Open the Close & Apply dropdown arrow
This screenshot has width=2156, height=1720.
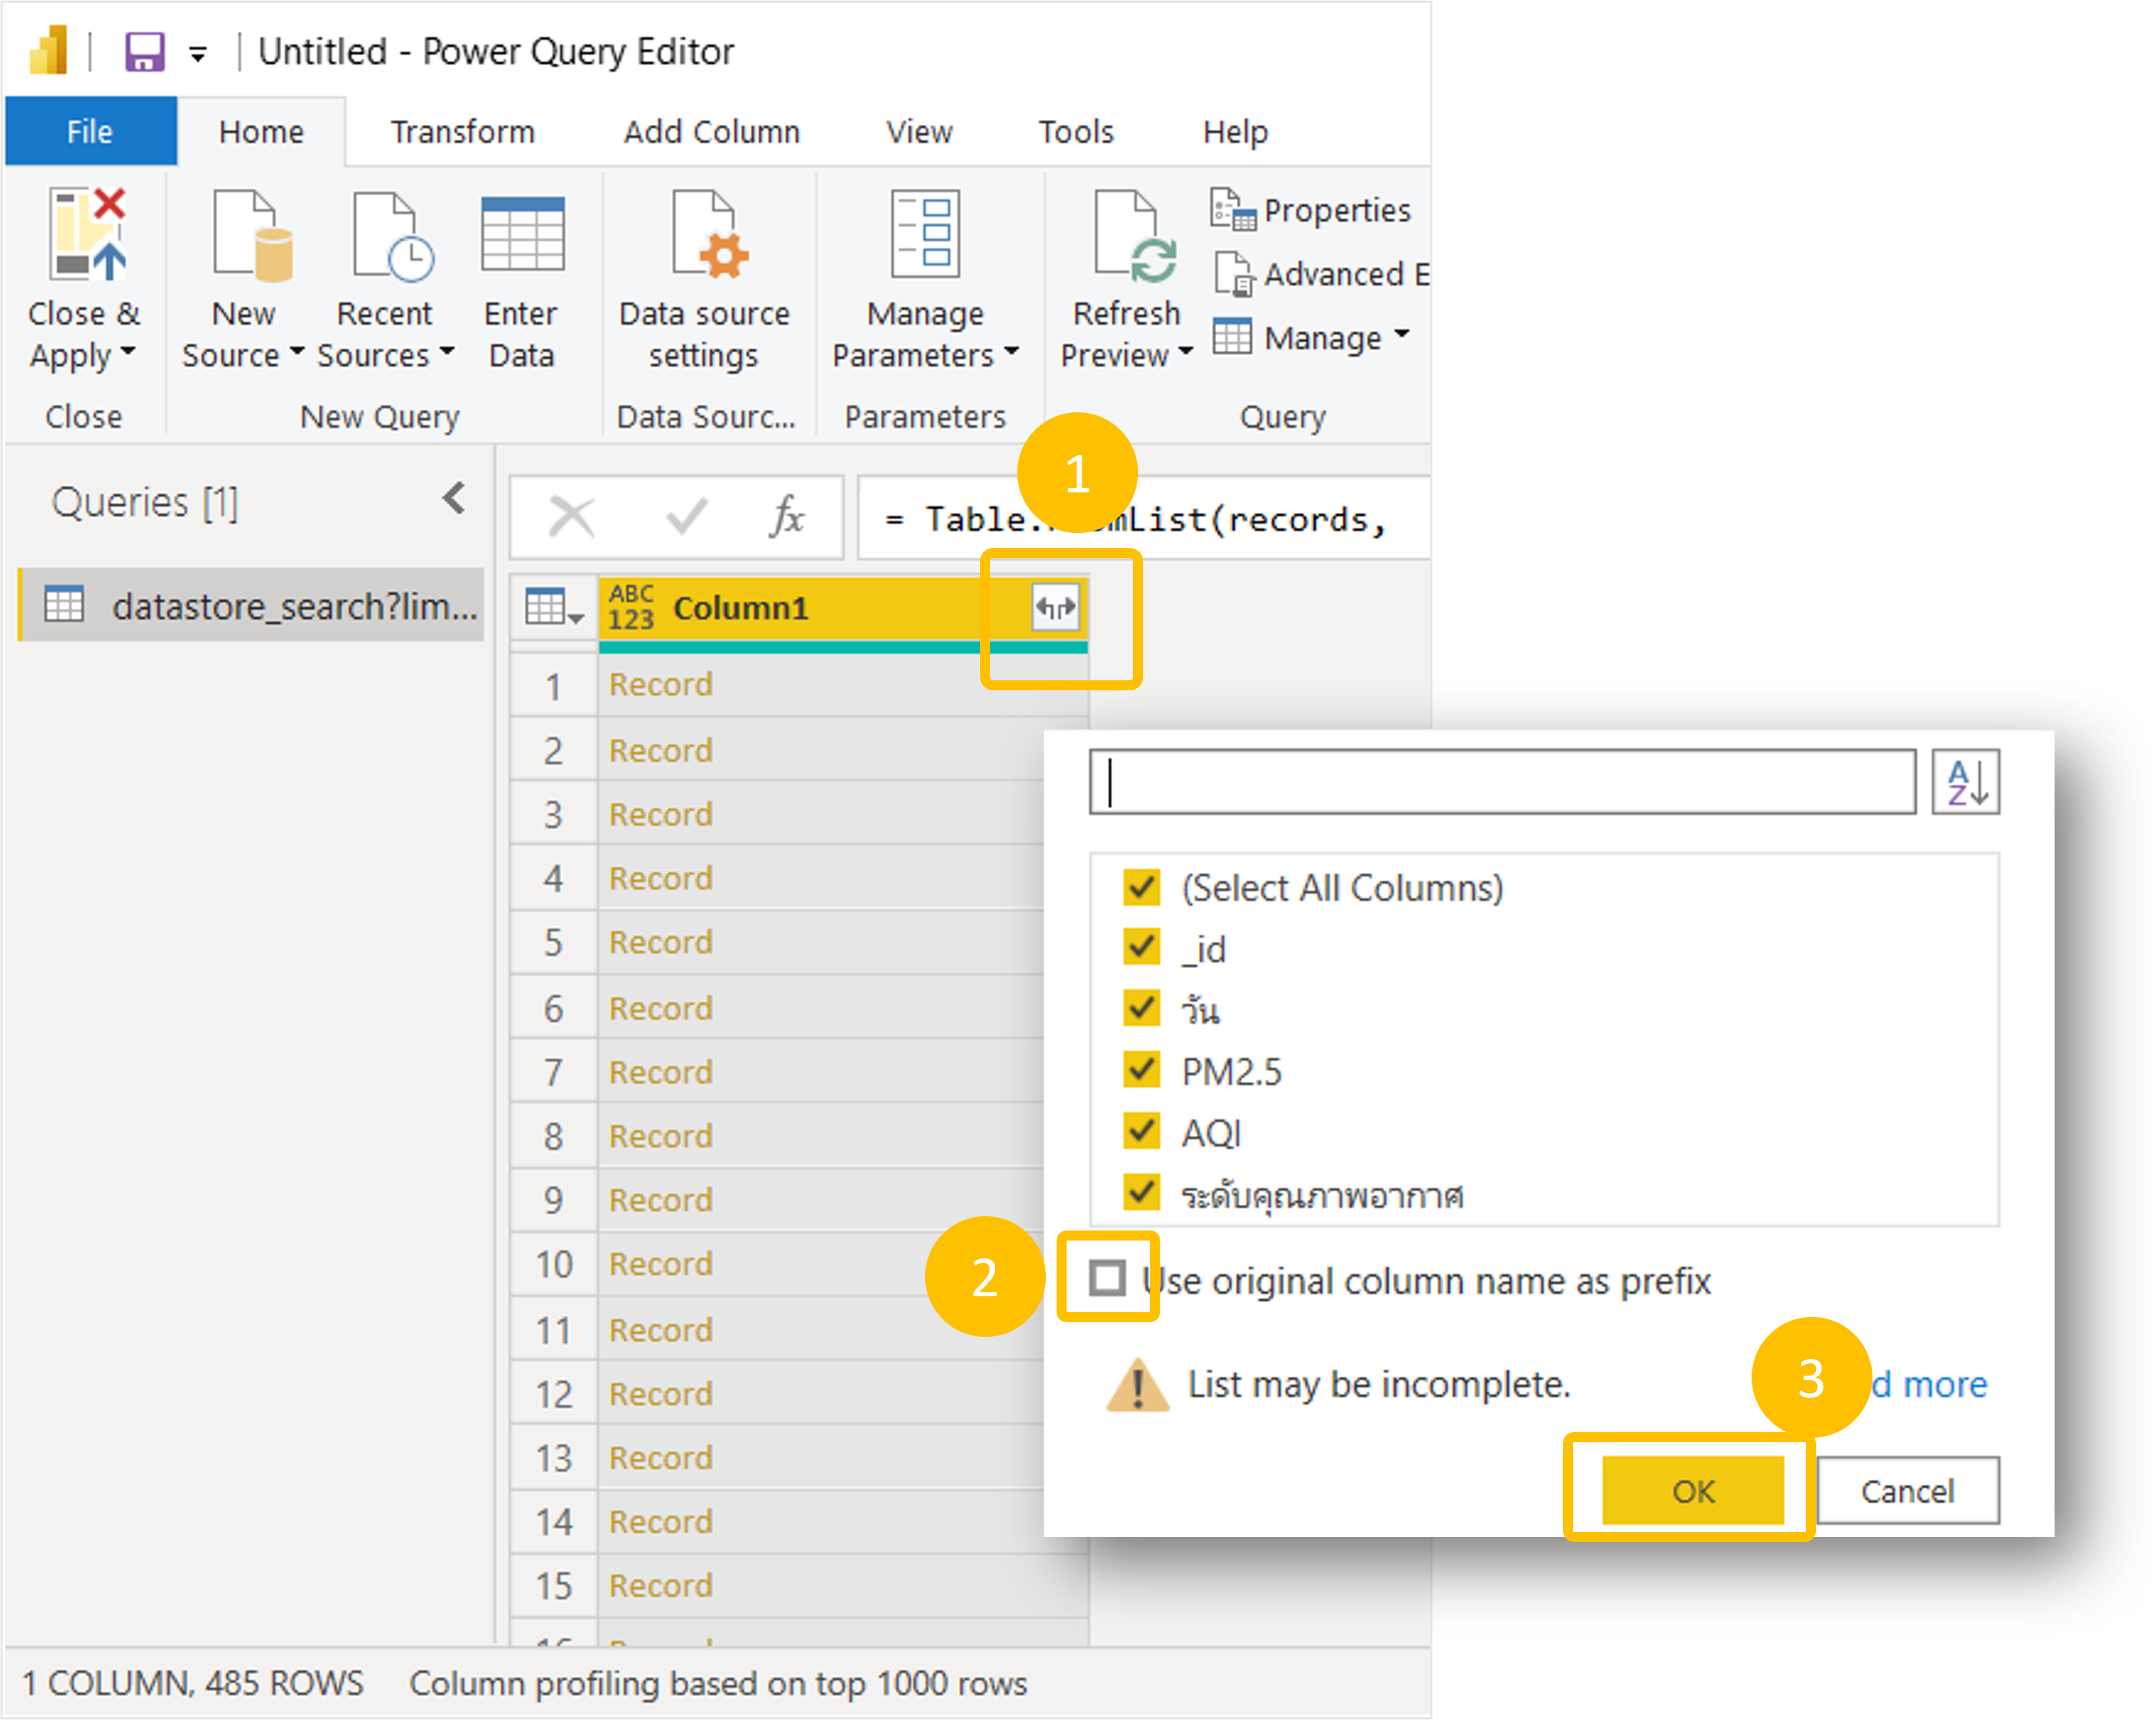[x=128, y=351]
